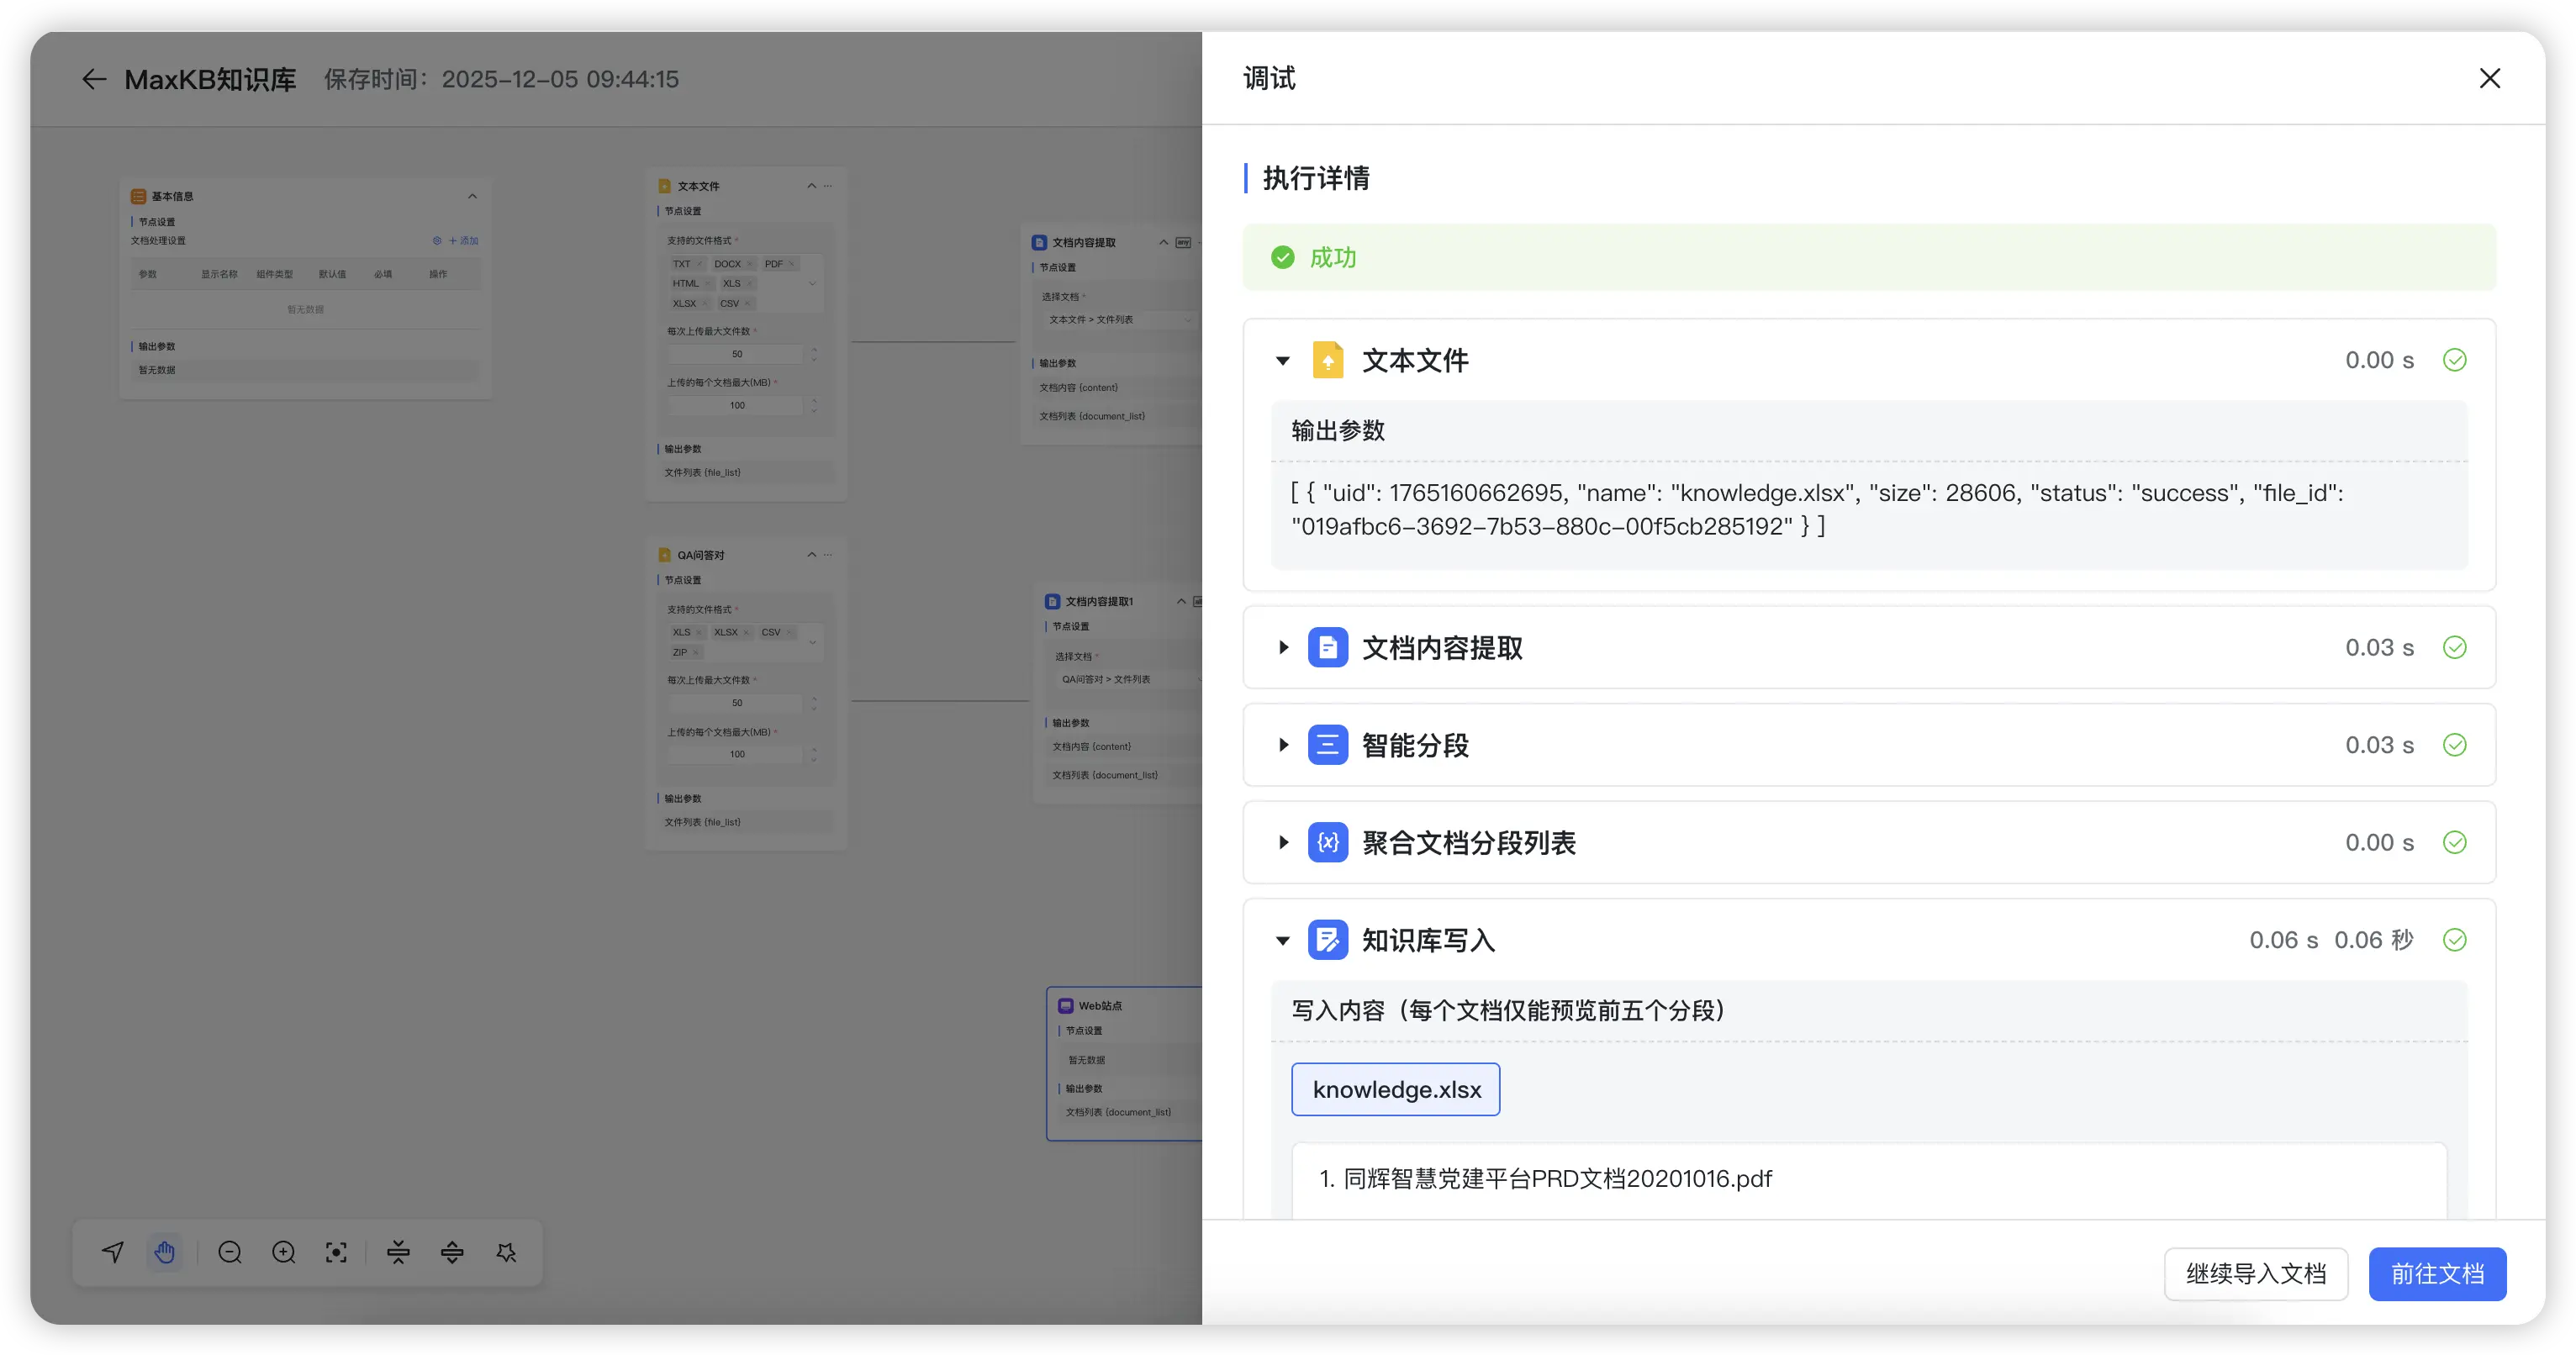Fit canvas to view with focus icon
The height and width of the screenshot is (1355, 2576).
(337, 1252)
